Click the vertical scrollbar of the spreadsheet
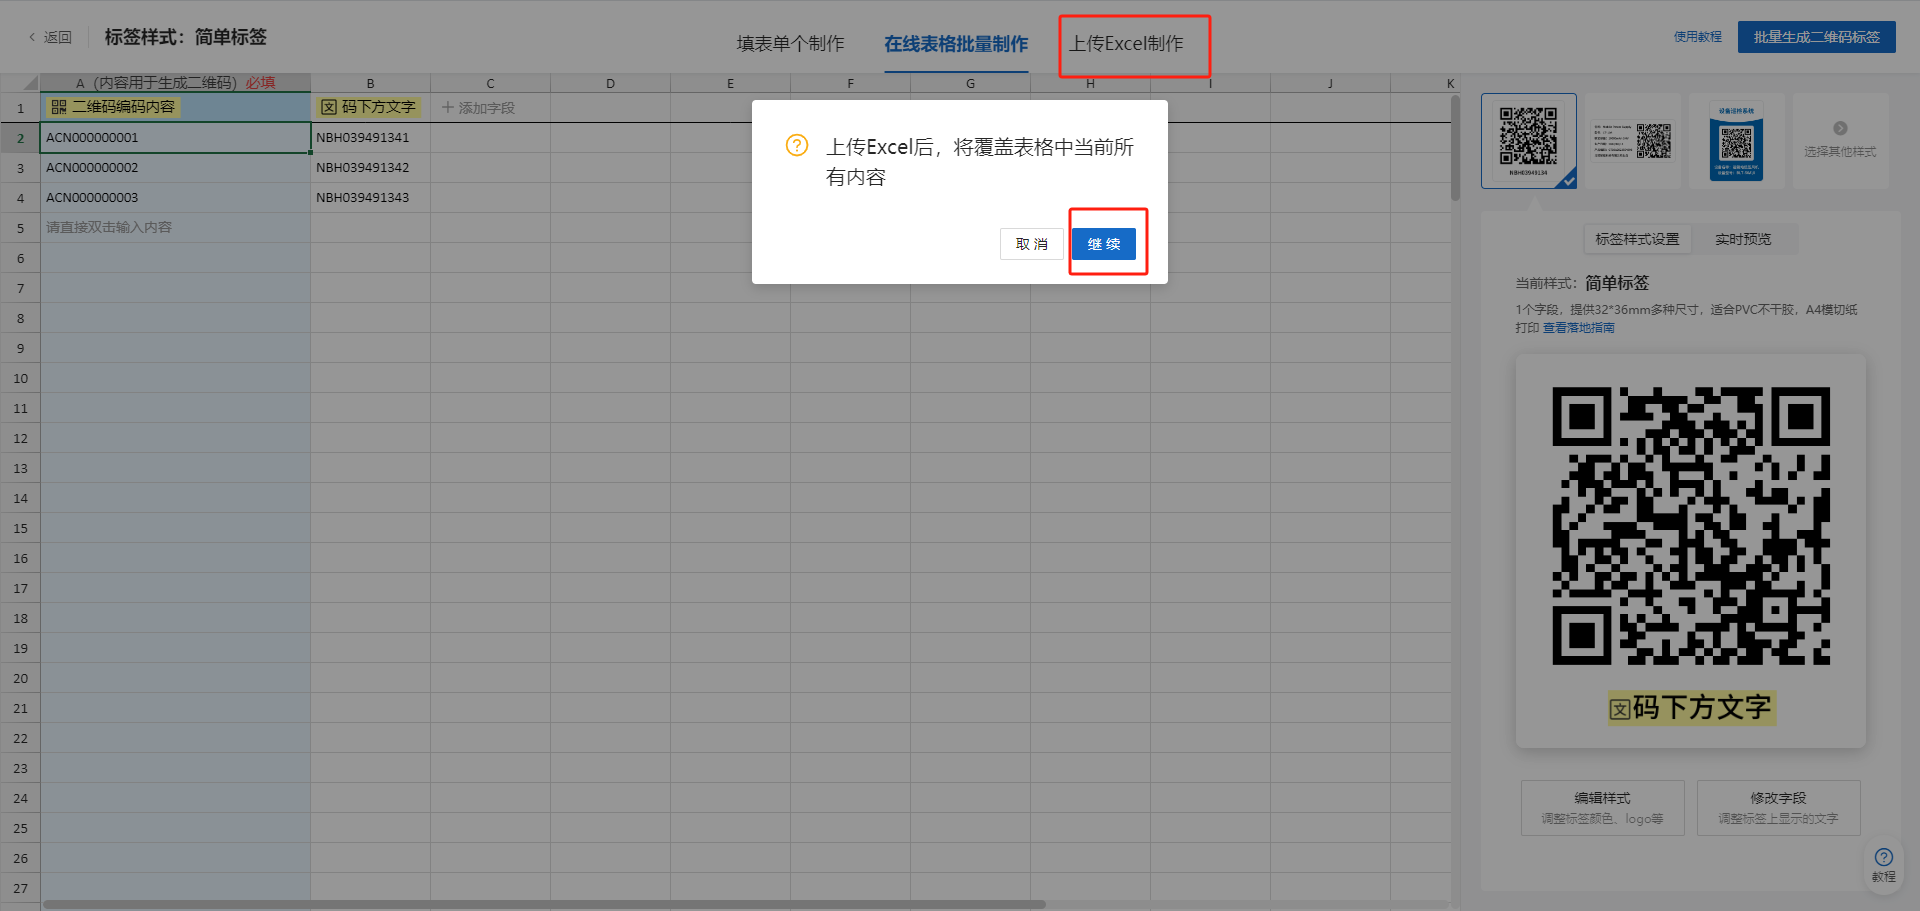Screen dimensions: 1920x911 [1455, 148]
